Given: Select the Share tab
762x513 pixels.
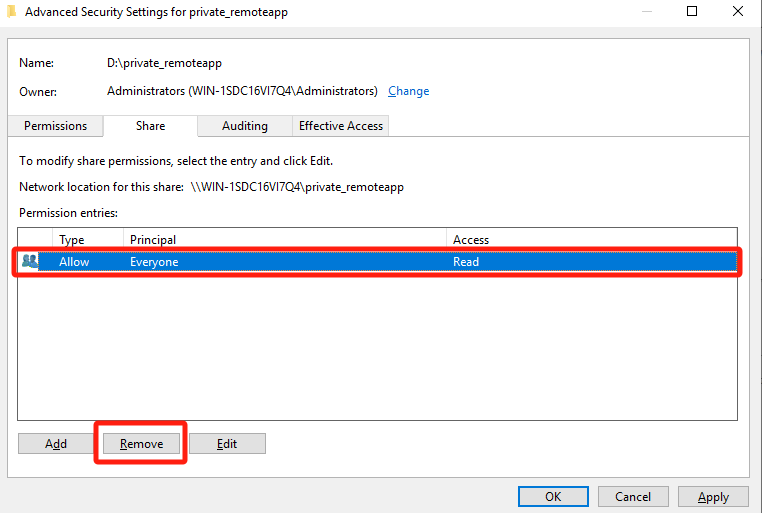Looking at the screenshot, I should 149,126.
